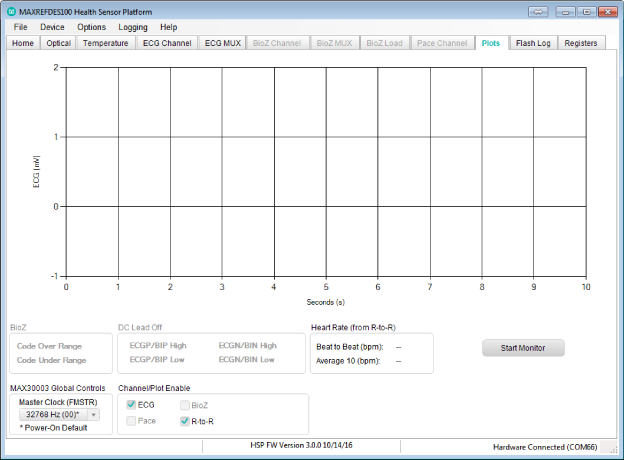Click the Start Monitor button
624x460 pixels.
pyautogui.click(x=523, y=348)
